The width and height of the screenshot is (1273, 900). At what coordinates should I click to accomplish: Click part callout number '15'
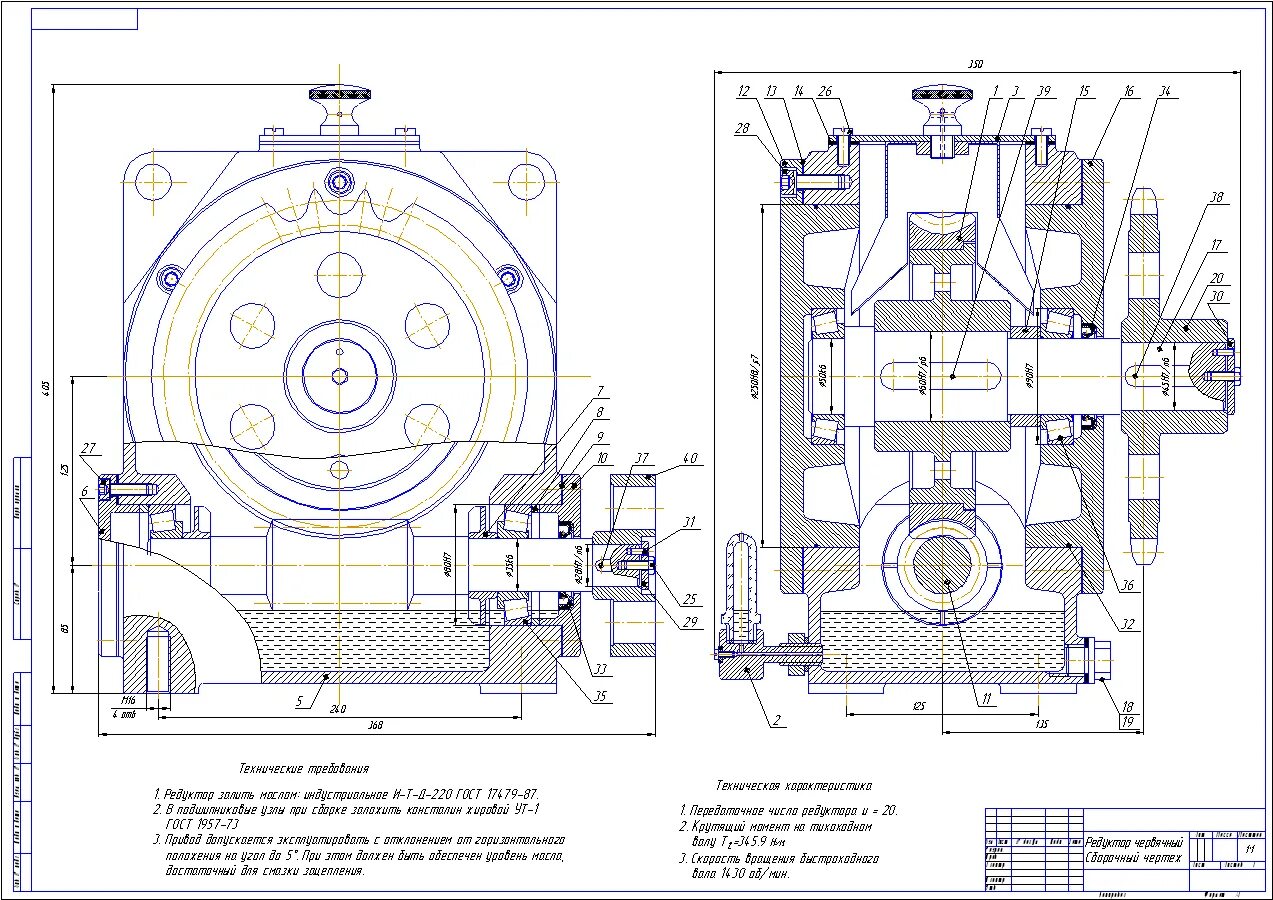coord(1082,91)
